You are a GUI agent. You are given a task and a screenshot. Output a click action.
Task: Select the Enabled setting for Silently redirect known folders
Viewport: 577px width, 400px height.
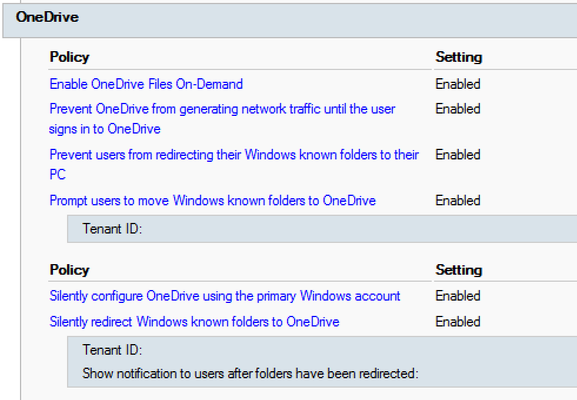tap(458, 322)
